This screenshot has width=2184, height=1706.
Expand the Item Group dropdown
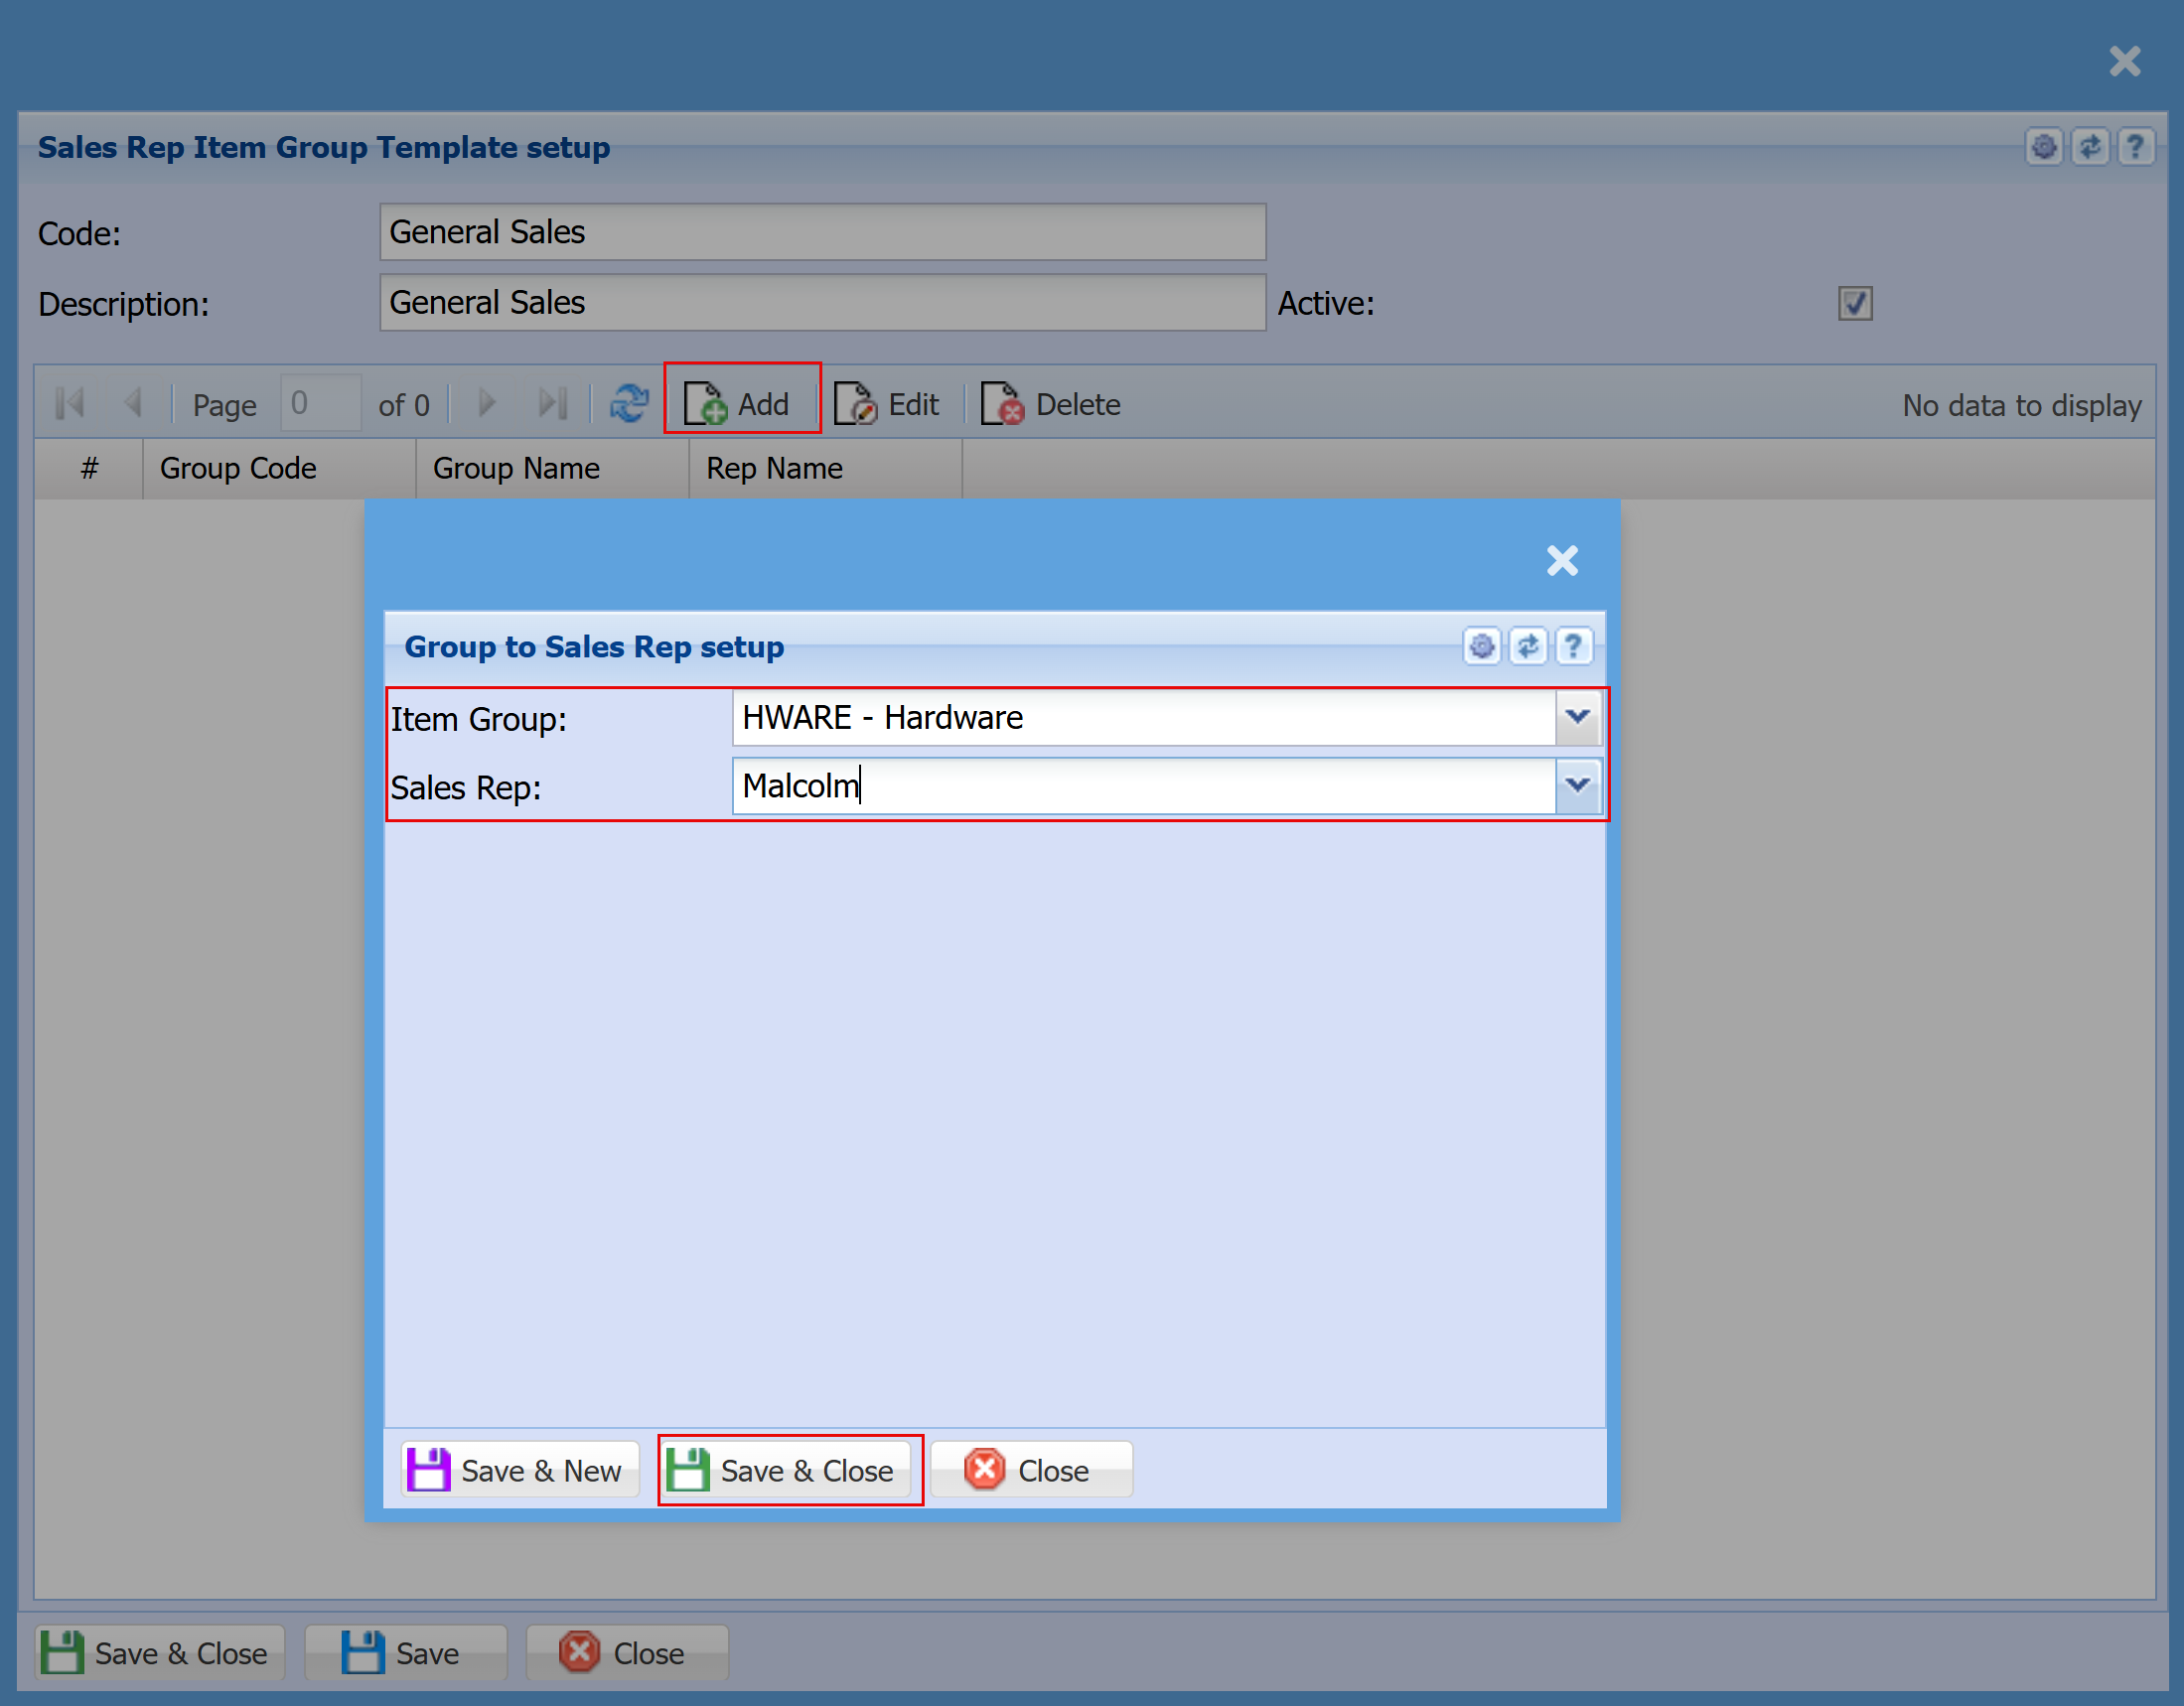coord(1578,717)
